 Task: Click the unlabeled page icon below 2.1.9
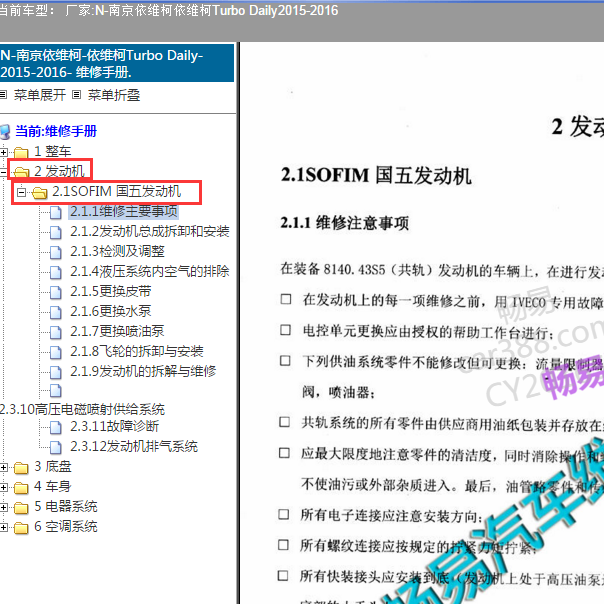click(x=55, y=391)
